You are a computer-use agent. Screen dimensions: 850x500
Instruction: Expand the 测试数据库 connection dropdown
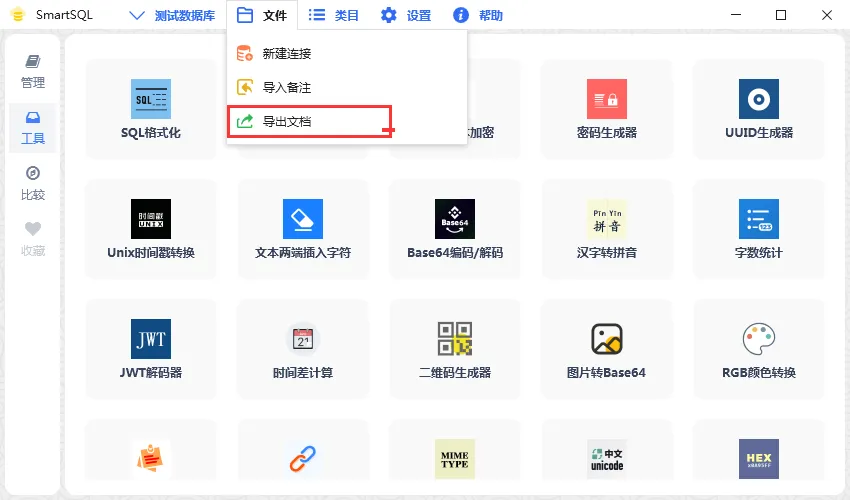point(172,15)
